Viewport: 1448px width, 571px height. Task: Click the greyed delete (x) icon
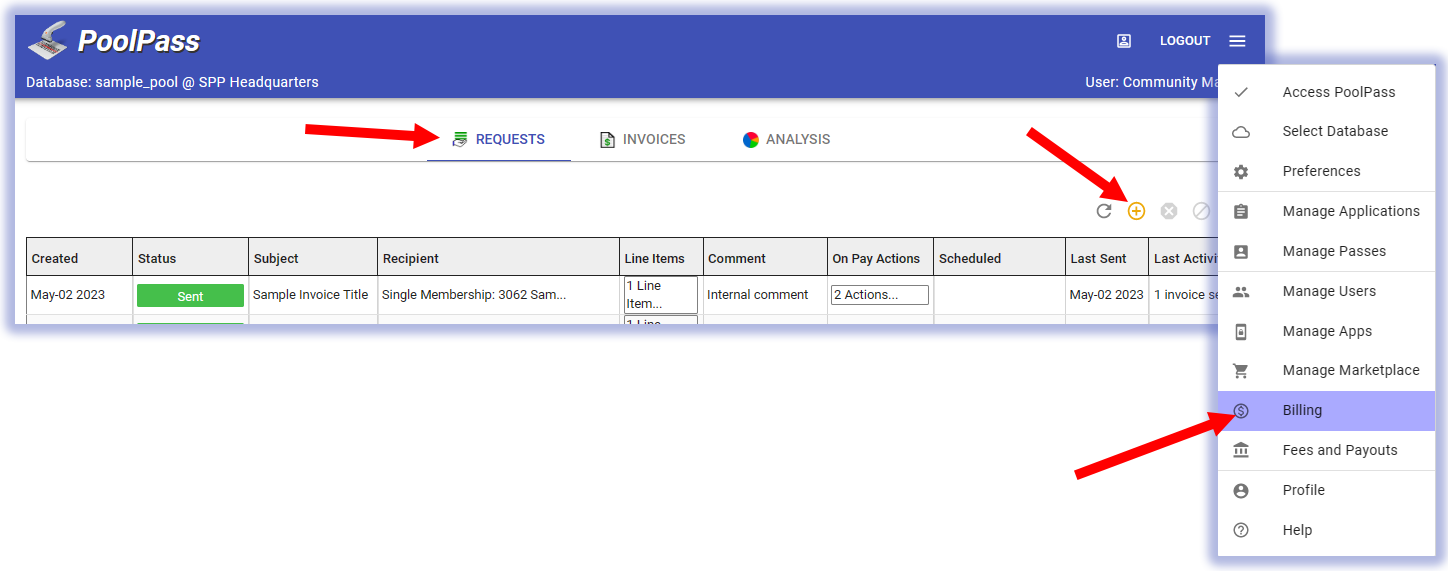coord(1169,211)
